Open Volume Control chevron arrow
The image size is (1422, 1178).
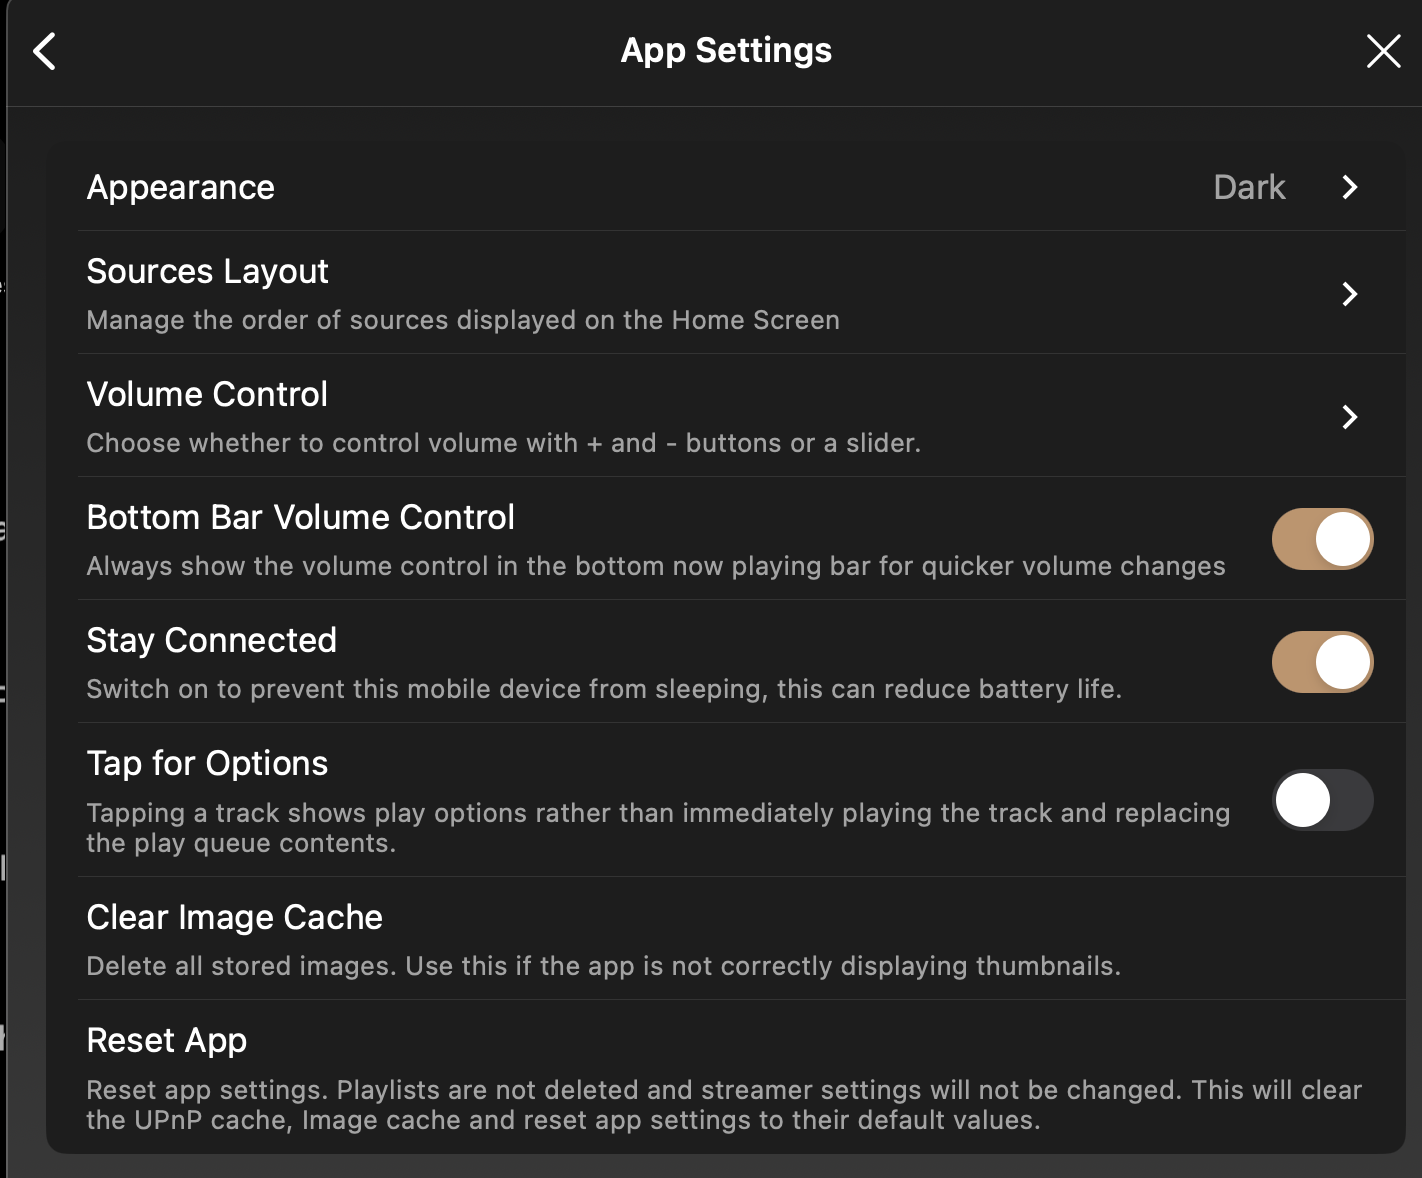coord(1349,417)
